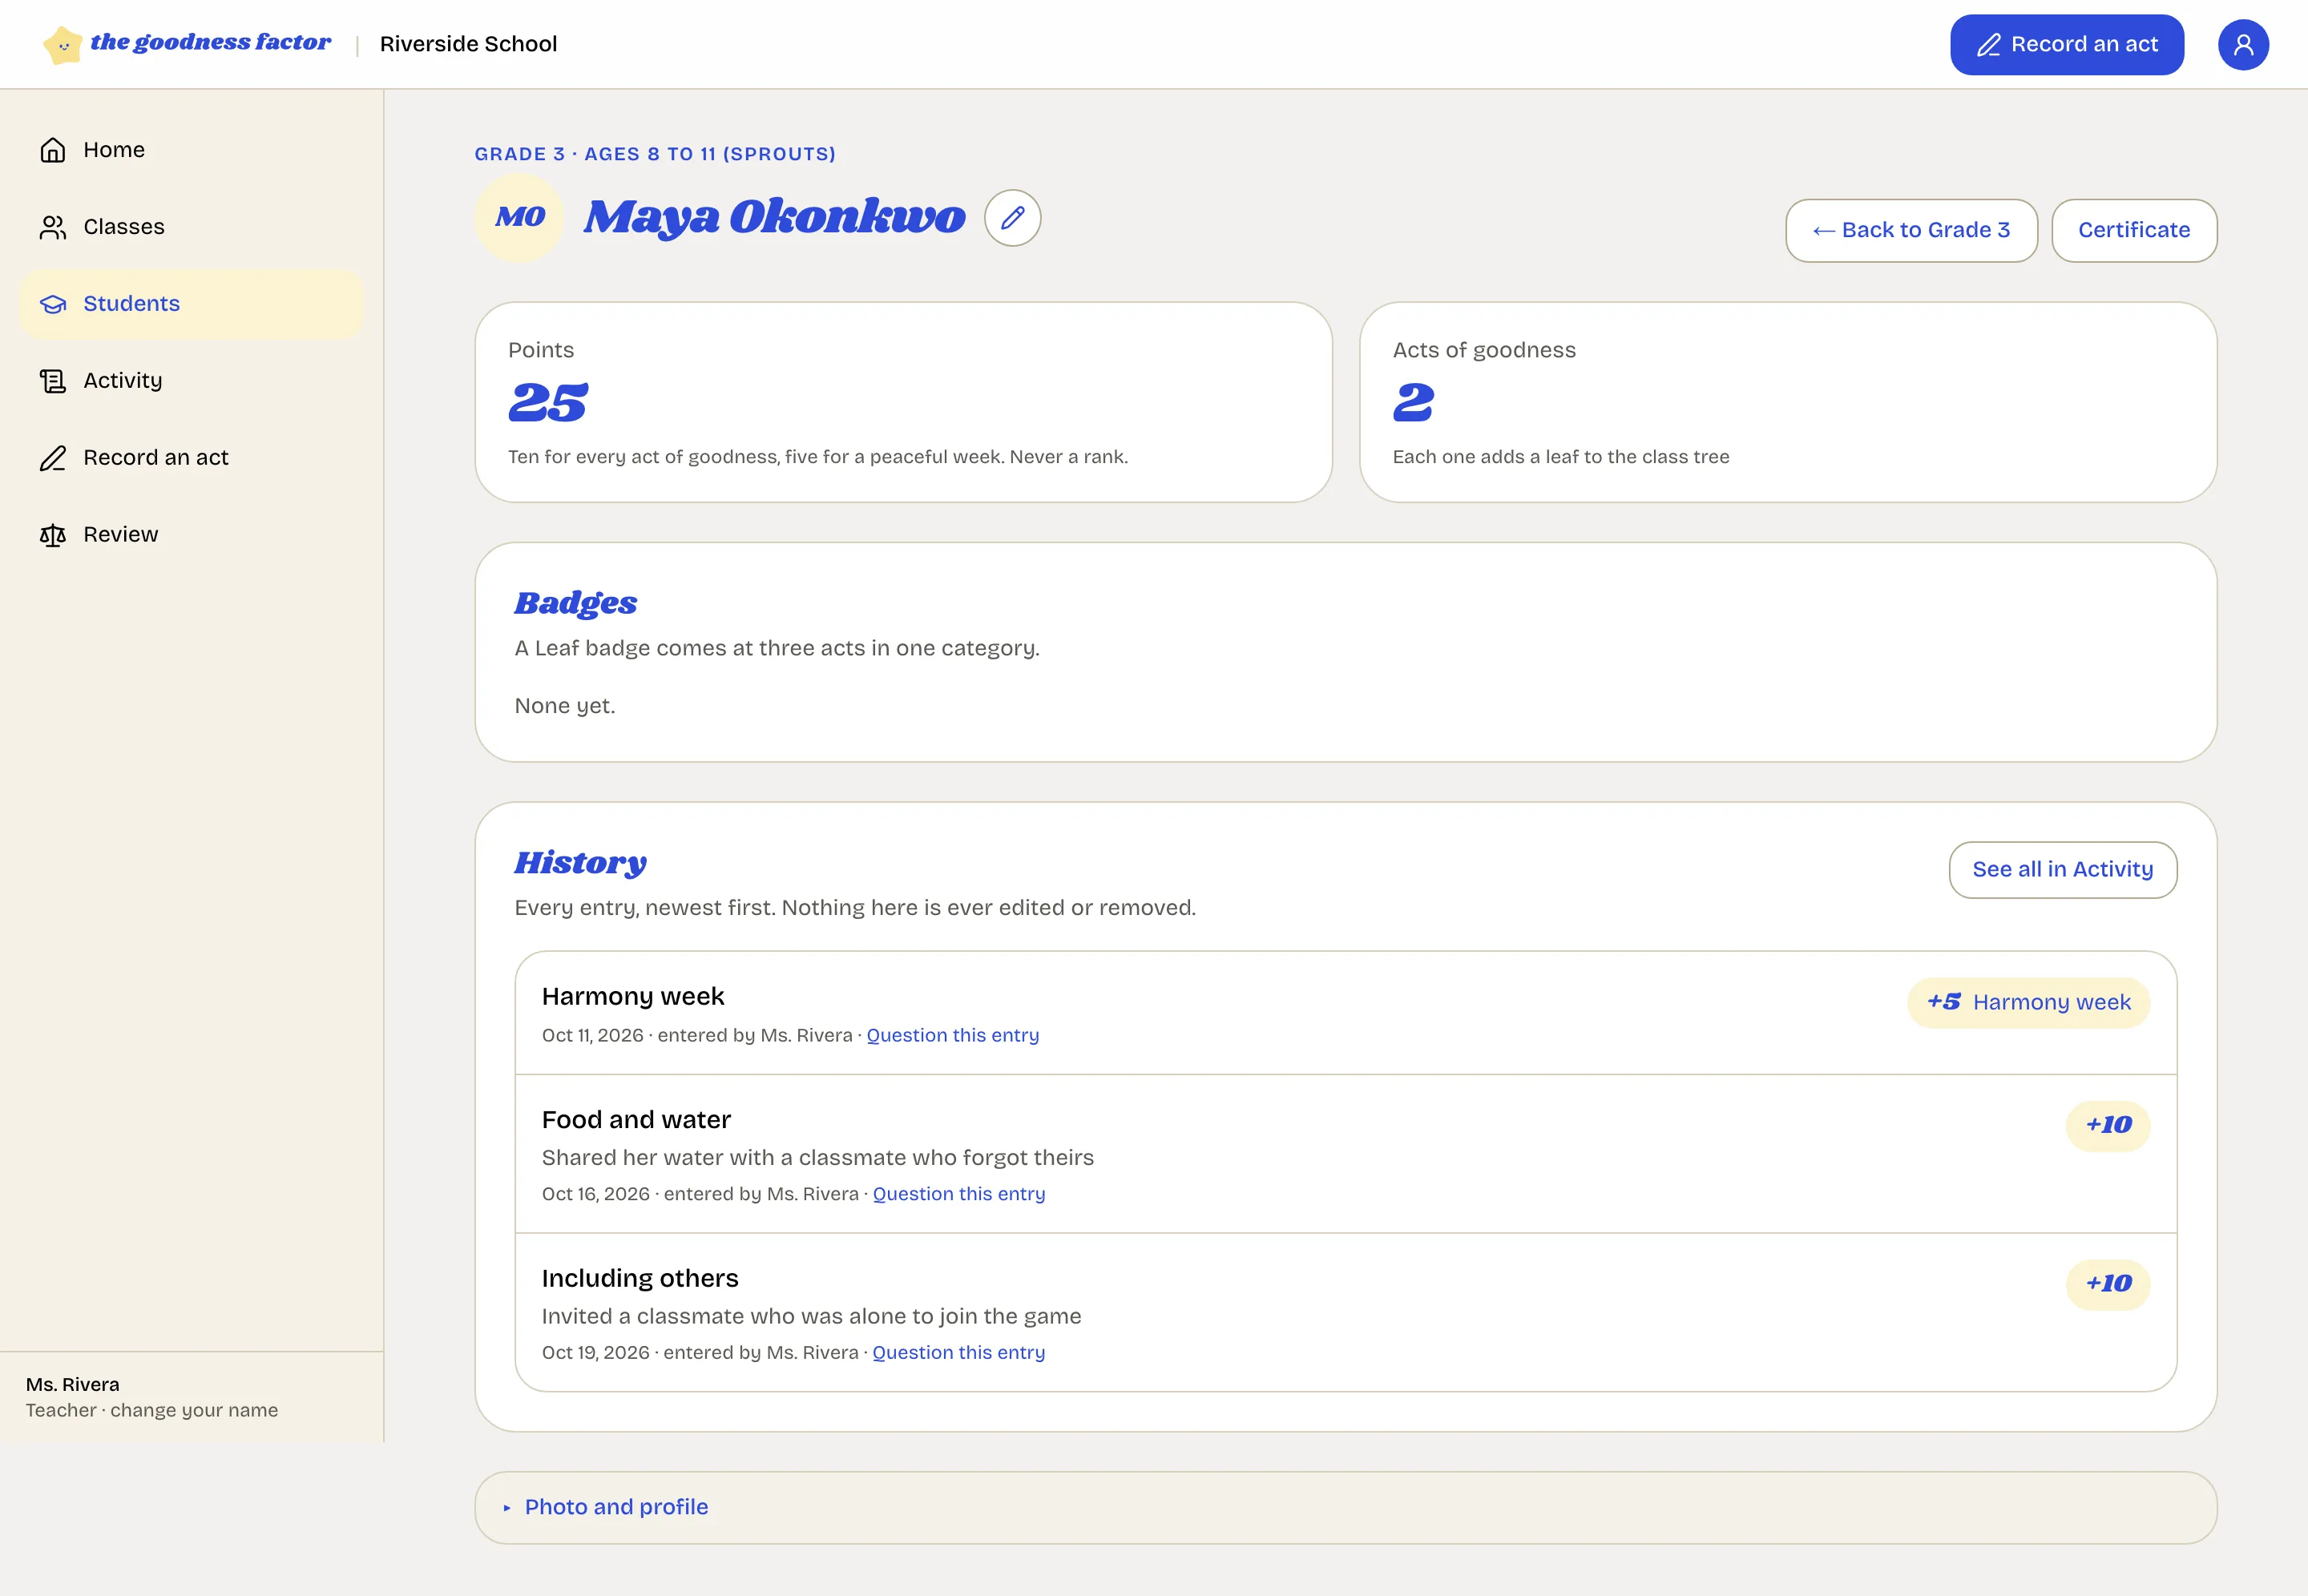Image resolution: width=2308 pixels, height=1596 pixels.
Task: Open the Certificate button
Action: point(2134,231)
